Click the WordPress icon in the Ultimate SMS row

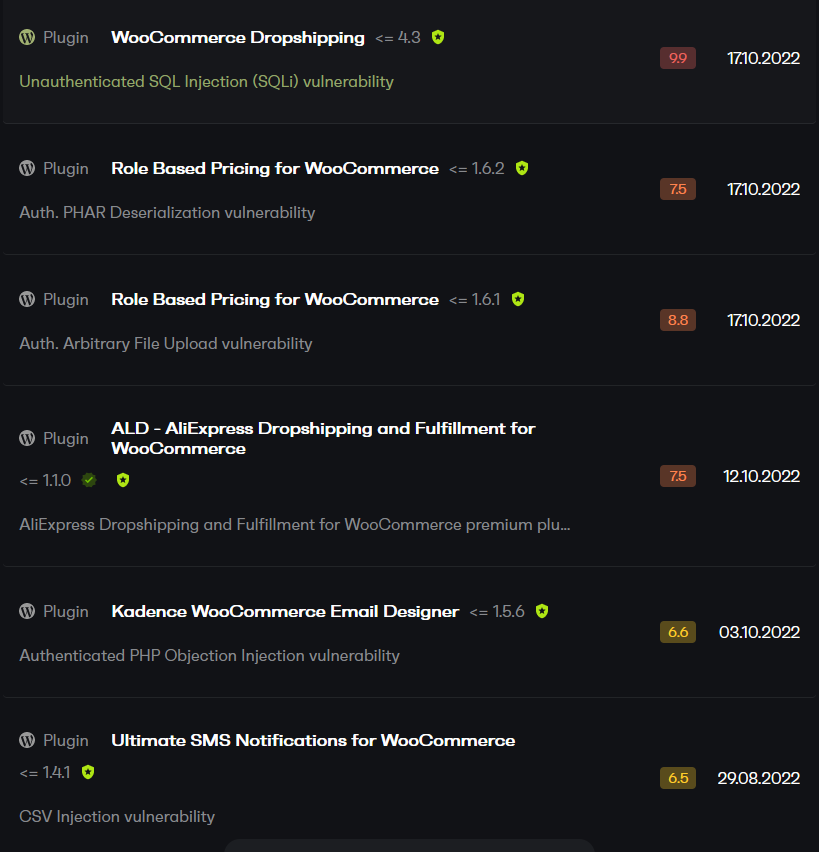click(27, 741)
